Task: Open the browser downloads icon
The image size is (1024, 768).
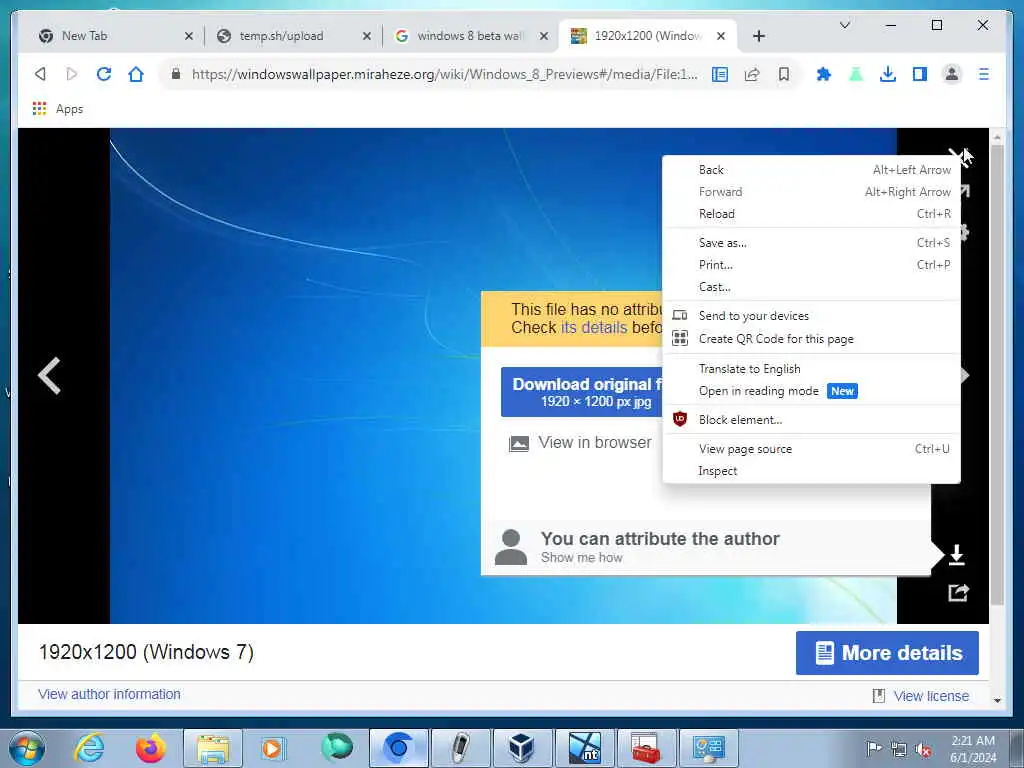Action: point(888,74)
